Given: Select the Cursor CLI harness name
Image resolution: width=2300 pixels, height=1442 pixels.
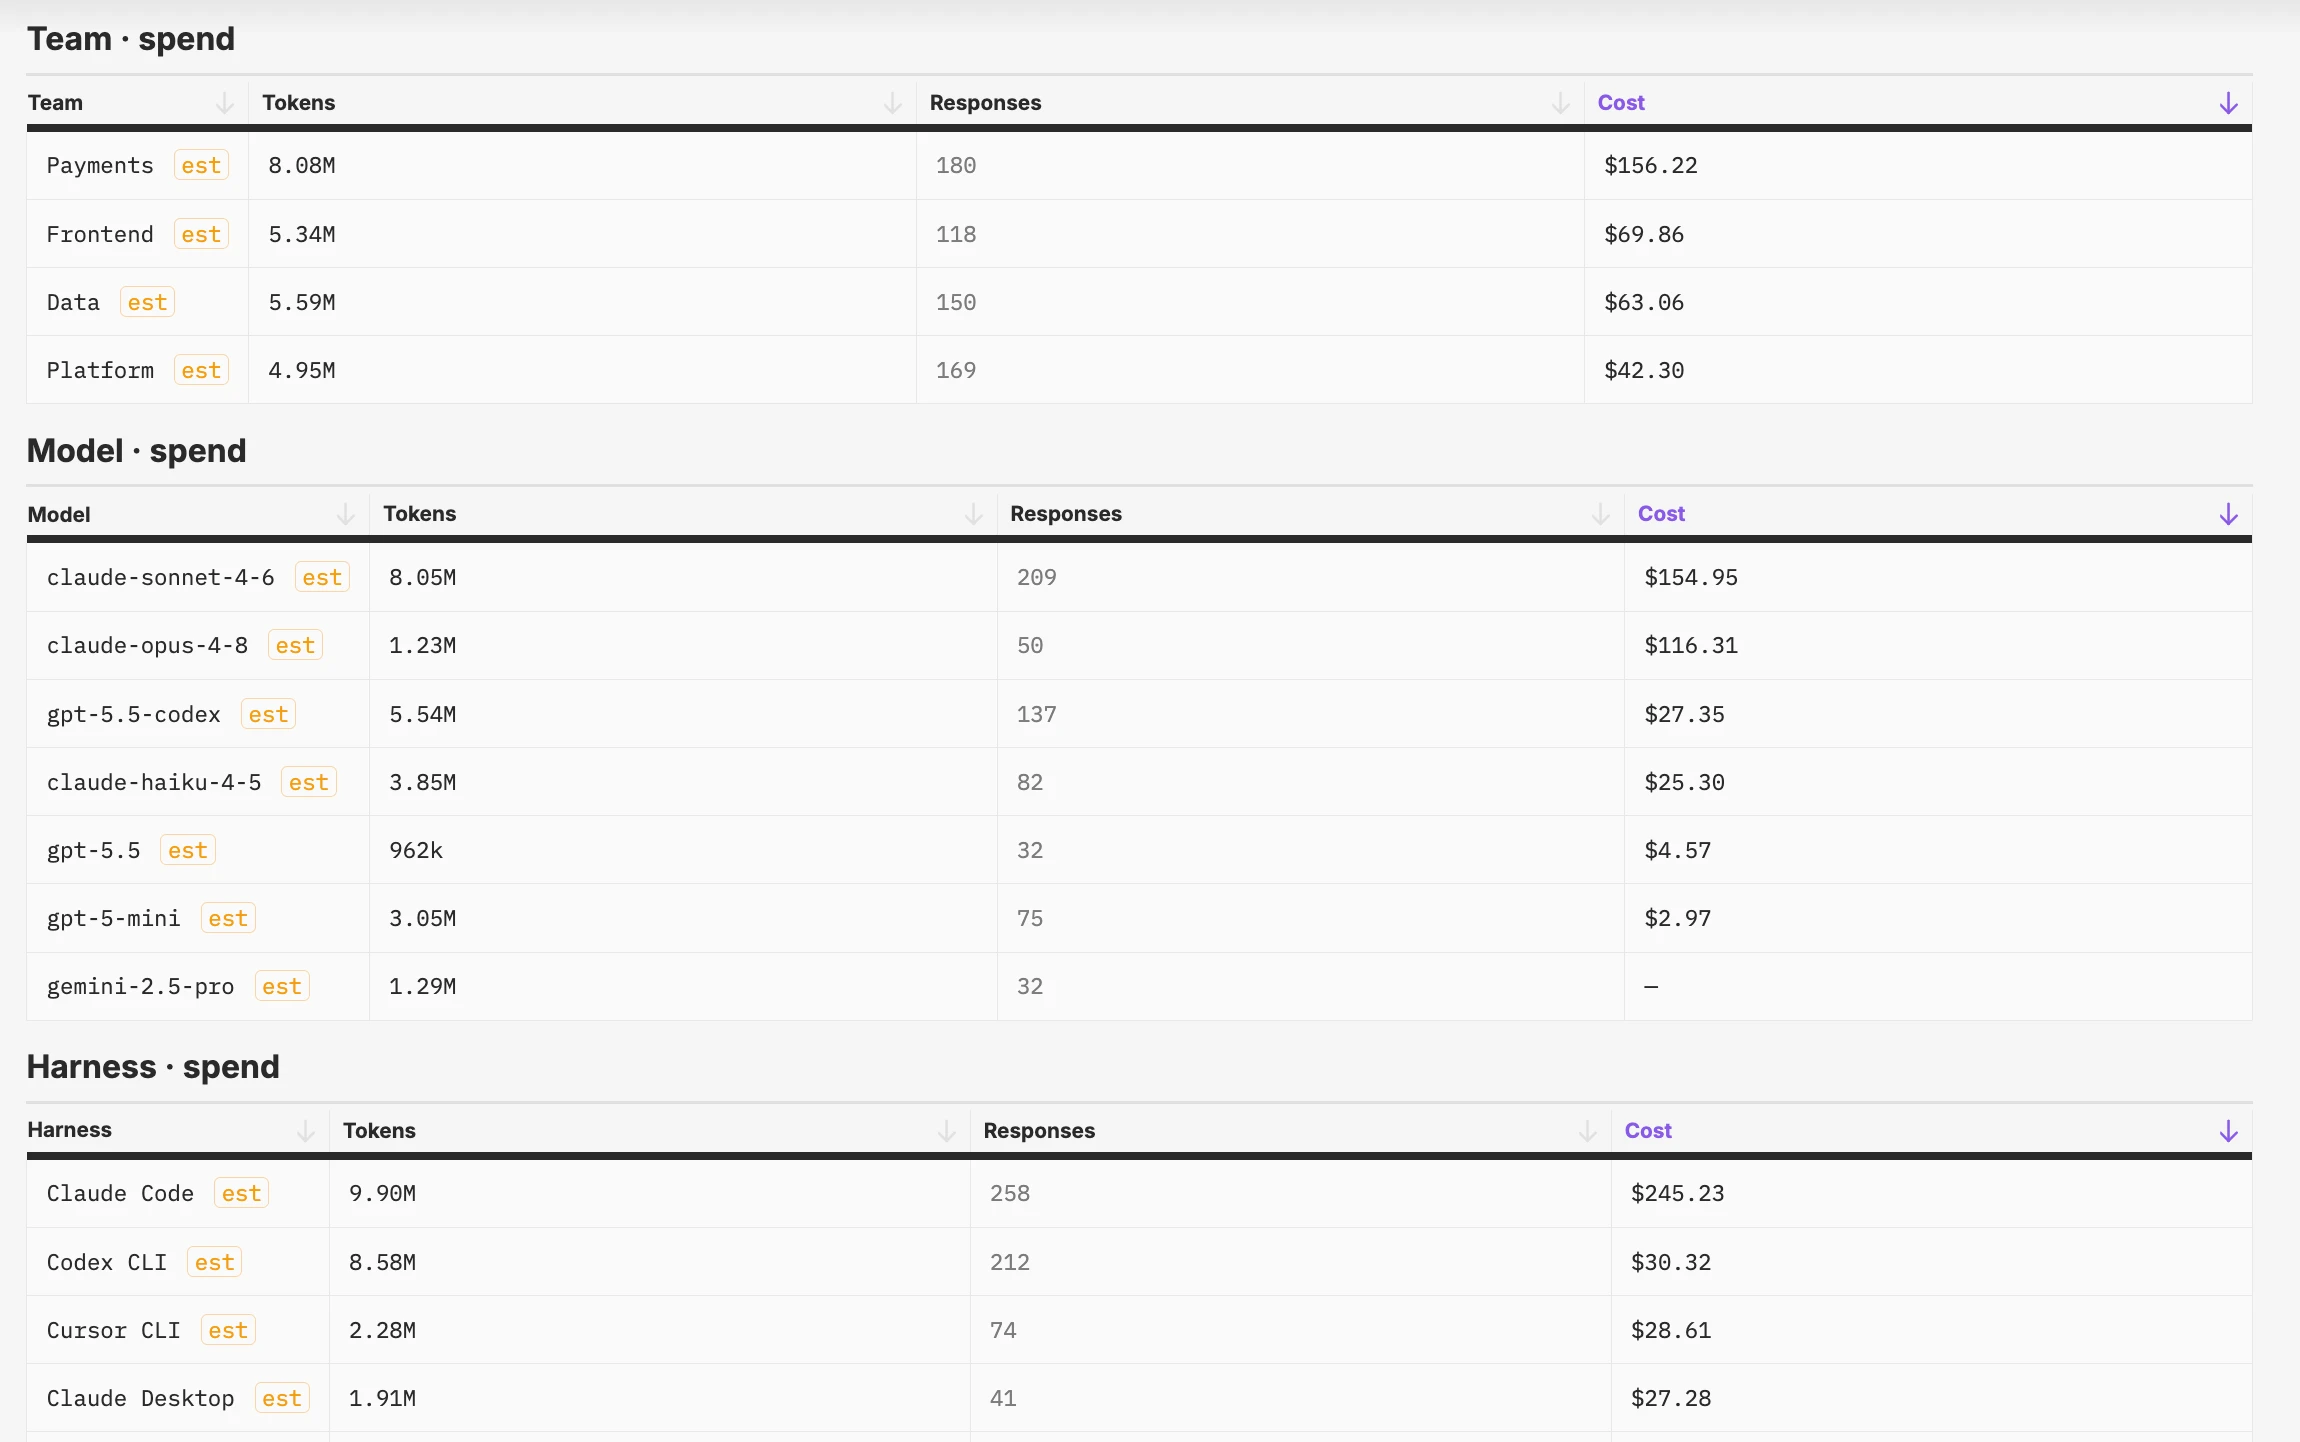Looking at the screenshot, I should click(x=114, y=1330).
